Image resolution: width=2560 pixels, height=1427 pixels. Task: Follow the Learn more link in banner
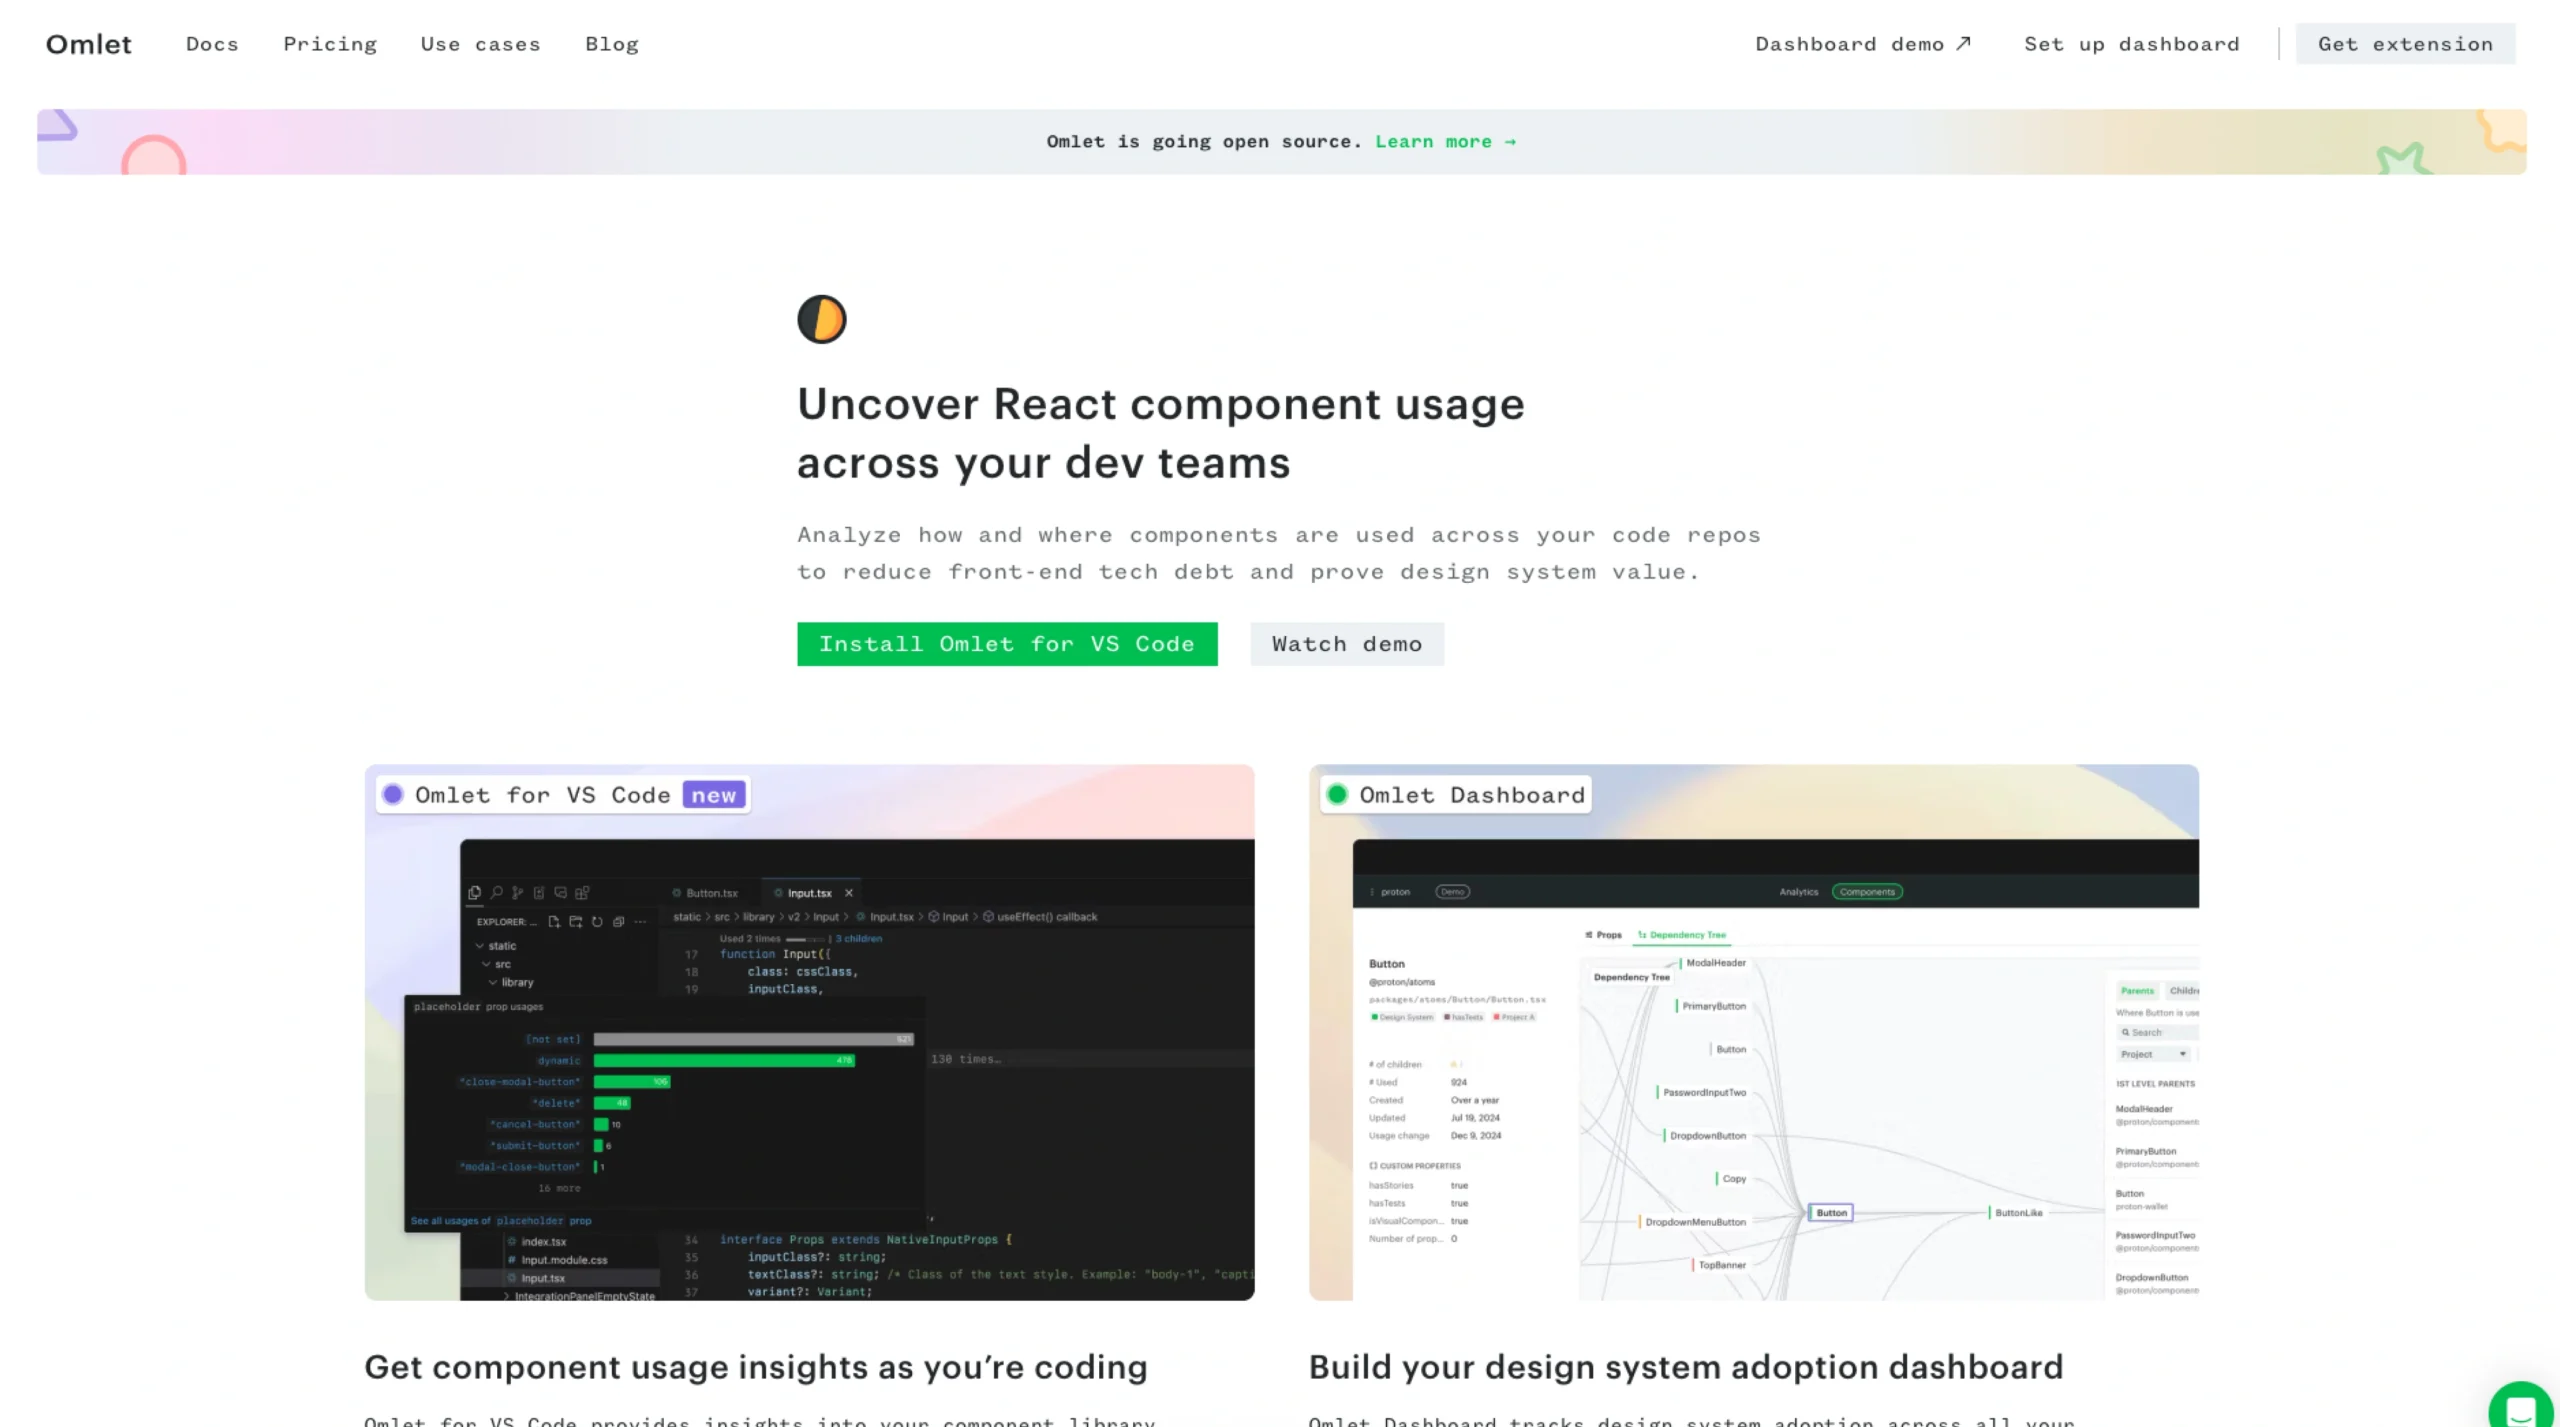pos(1446,142)
